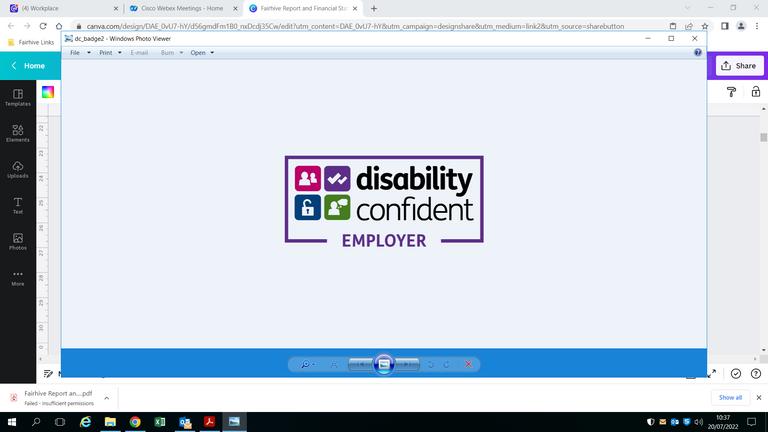
Task: Click Show all downloads
Action: 730,397
